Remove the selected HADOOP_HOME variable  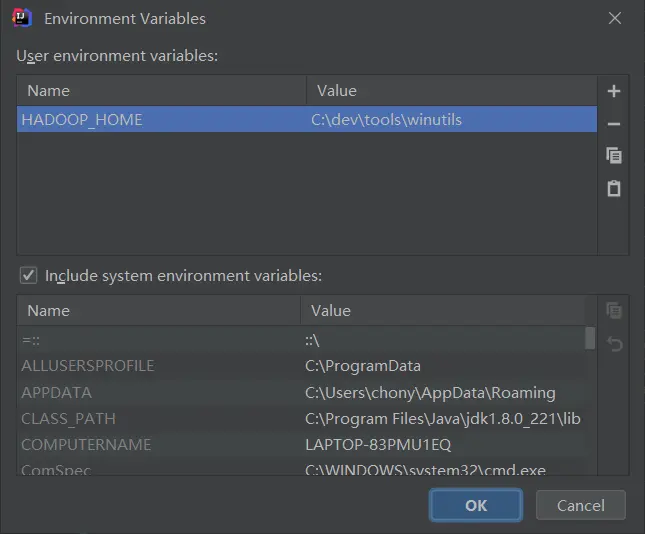pos(614,123)
